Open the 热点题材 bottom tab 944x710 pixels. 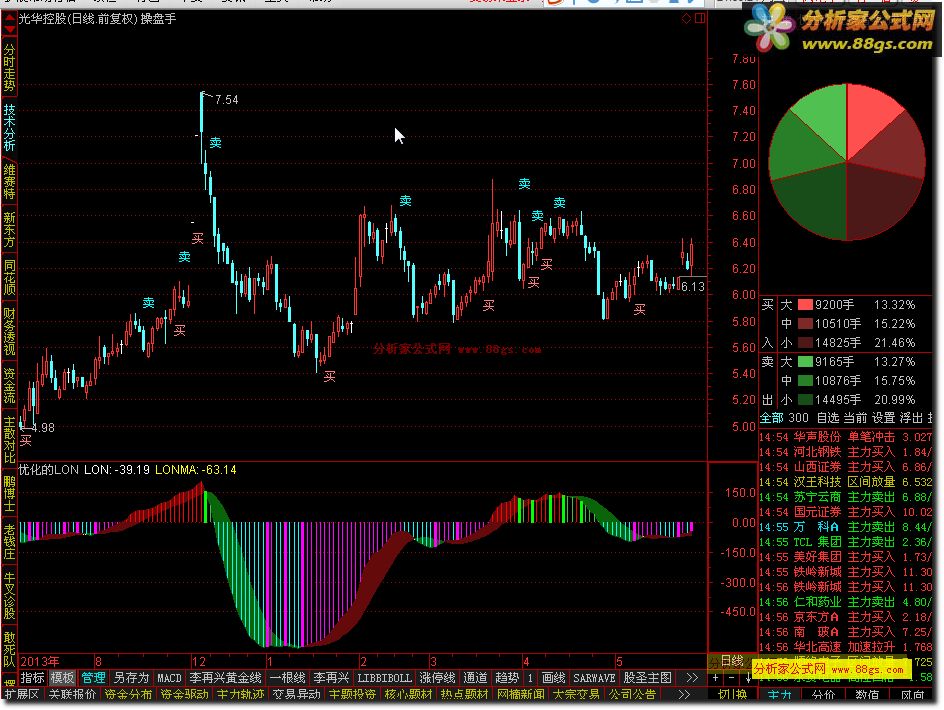click(x=464, y=694)
